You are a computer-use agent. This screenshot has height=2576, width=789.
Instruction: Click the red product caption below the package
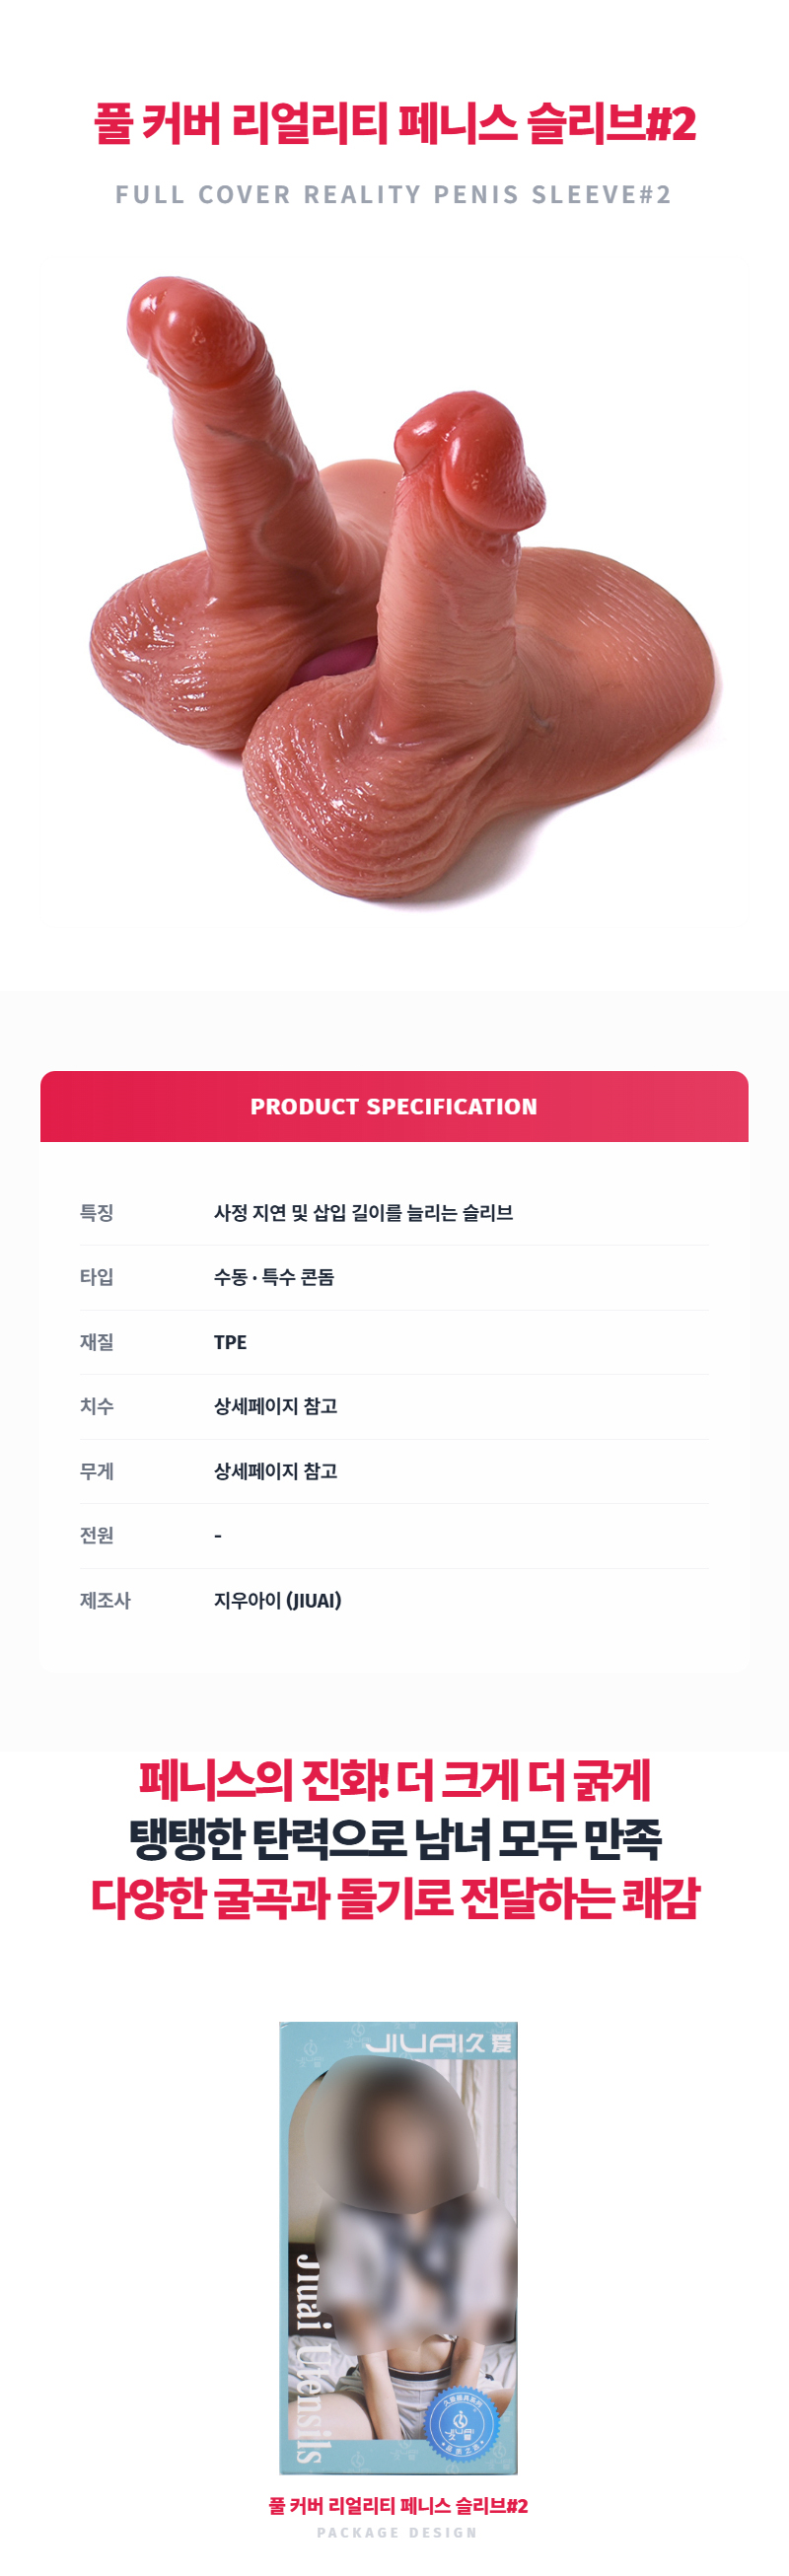pos(397,2506)
